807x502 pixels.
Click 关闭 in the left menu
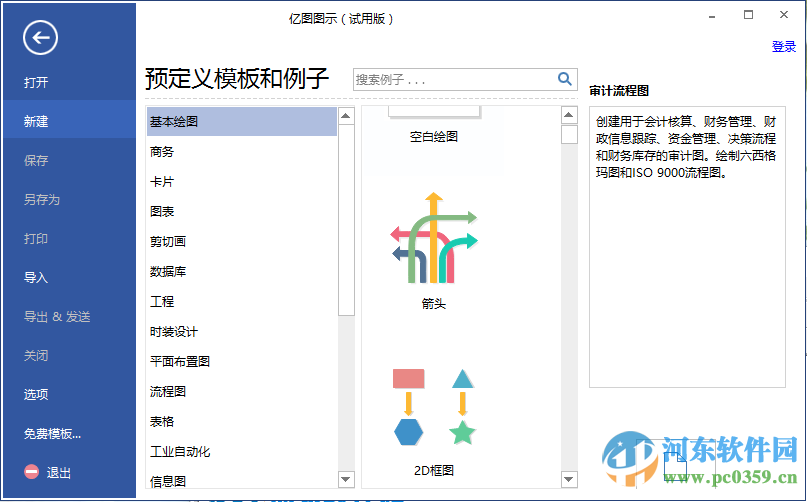pyautogui.click(x=36, y=356)
